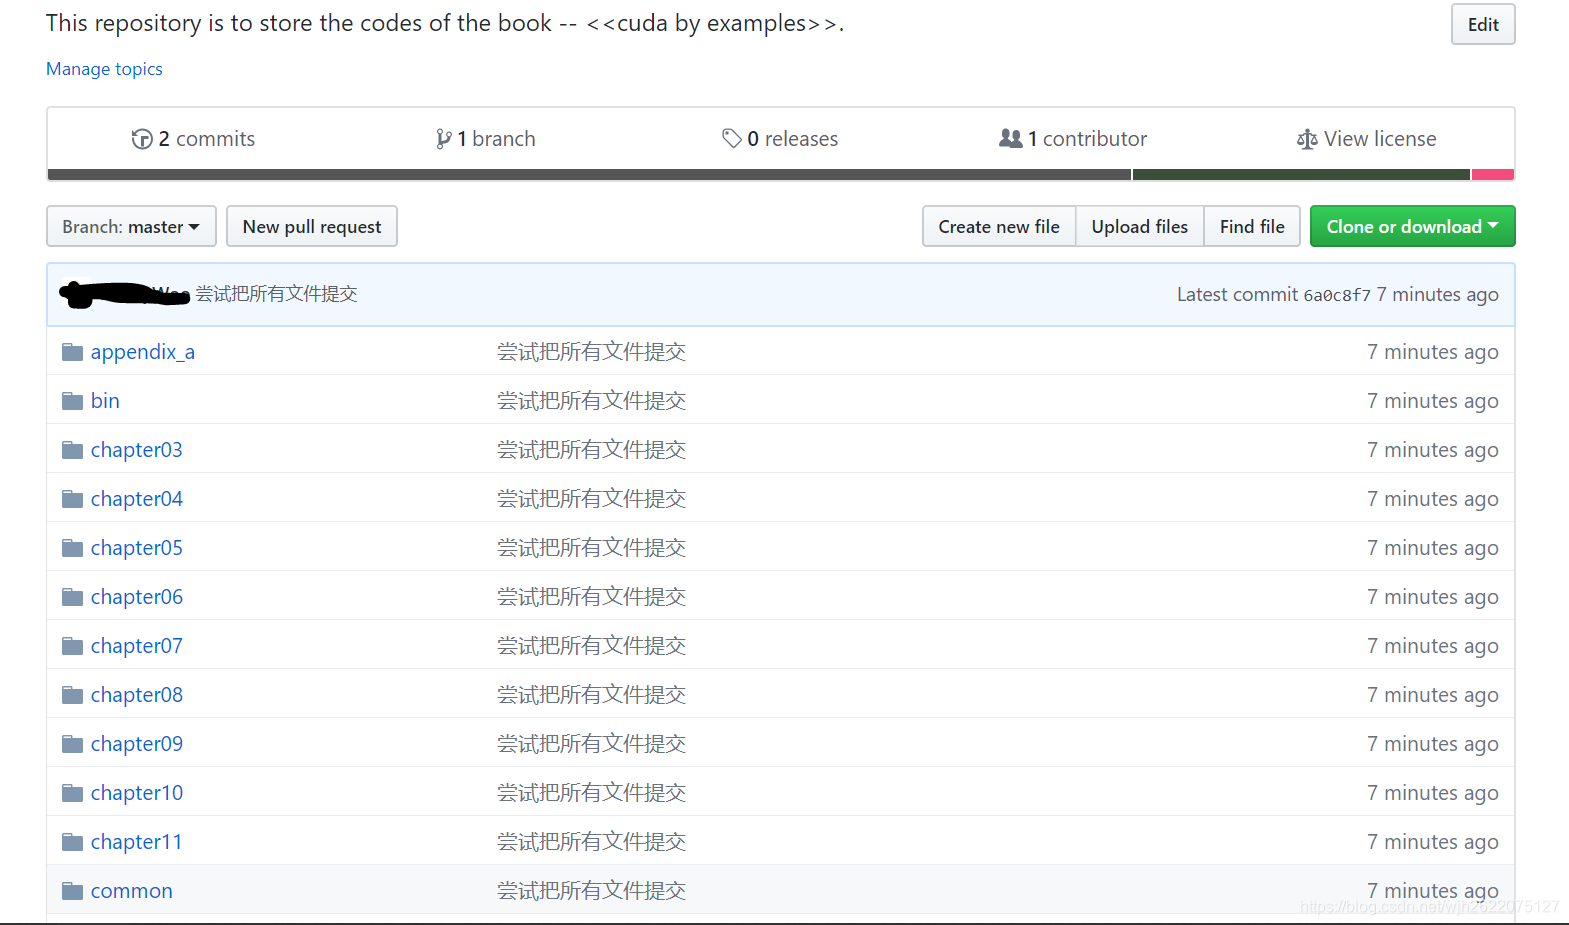The image size is (1569, 925).
Task: Click the chapter07 folder icon
Action: 72,646
